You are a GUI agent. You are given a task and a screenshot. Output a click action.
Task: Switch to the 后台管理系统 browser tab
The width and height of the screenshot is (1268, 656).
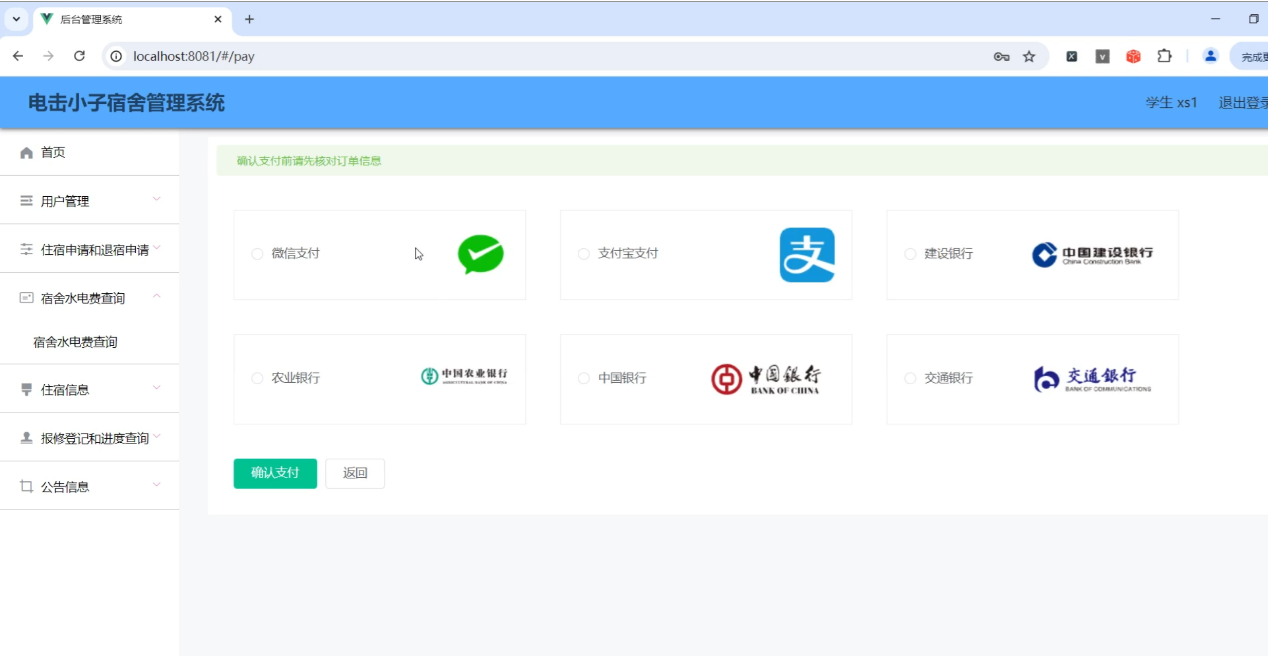(x=130, y=19)
